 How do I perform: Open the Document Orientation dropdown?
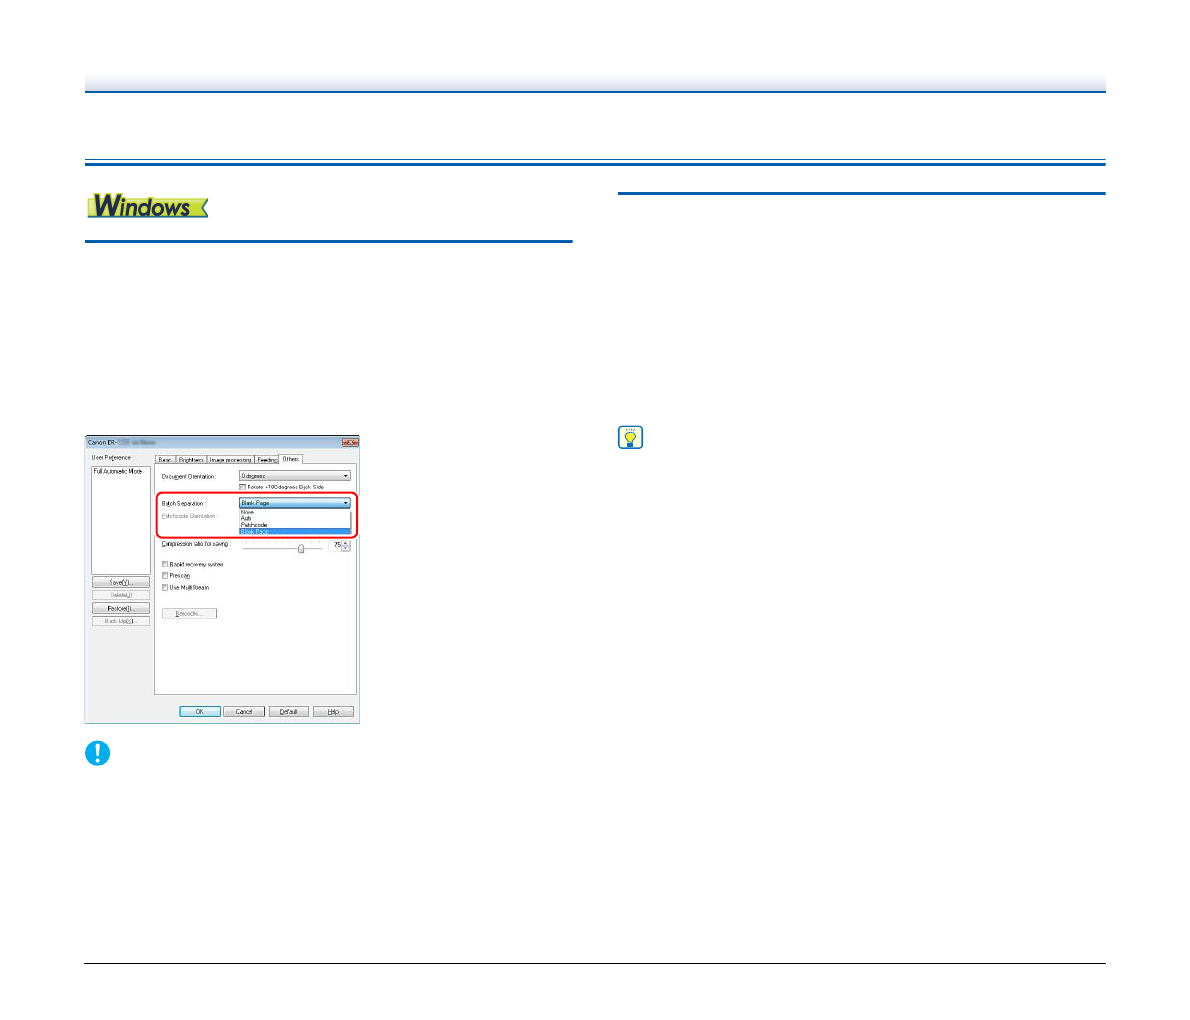(x=295, y=476)
